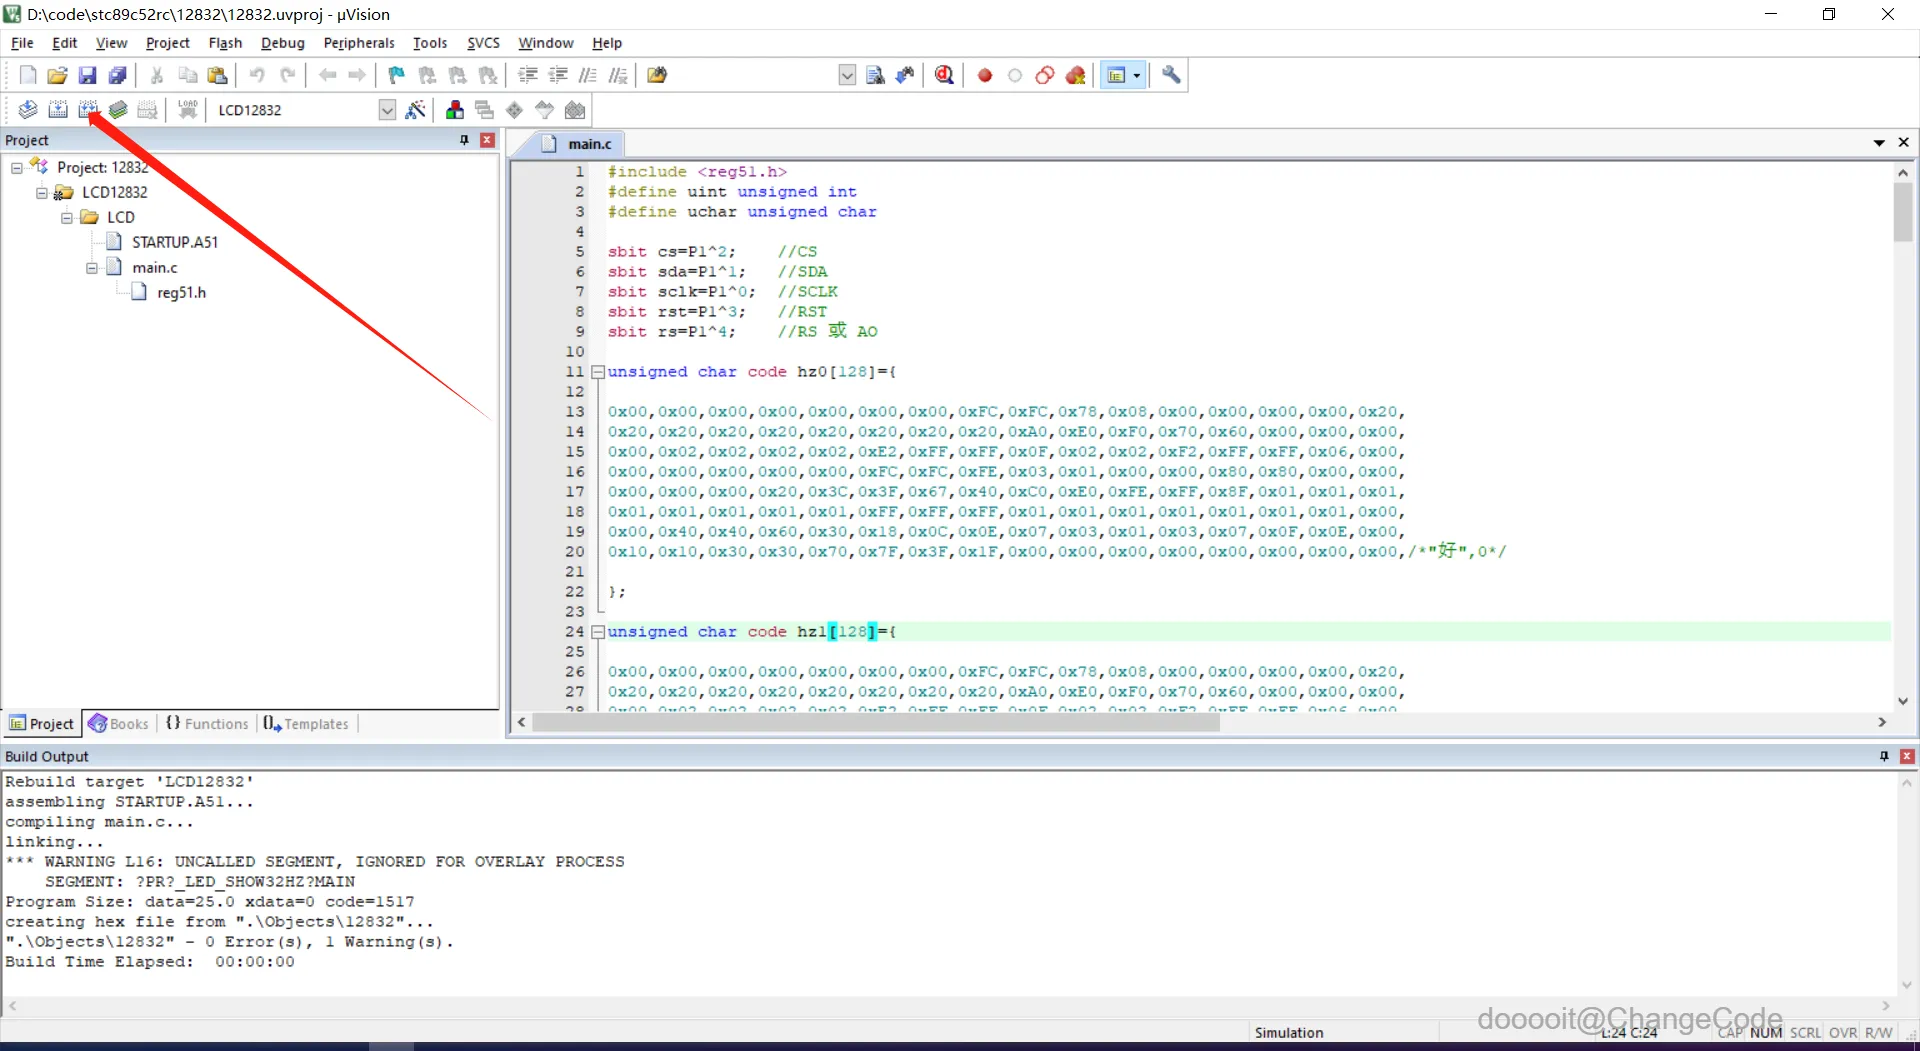The width and height of the screenshot is (1920, 1051).
Task: Click the Kill all breakpoints icon
Action: [1076, 75]
